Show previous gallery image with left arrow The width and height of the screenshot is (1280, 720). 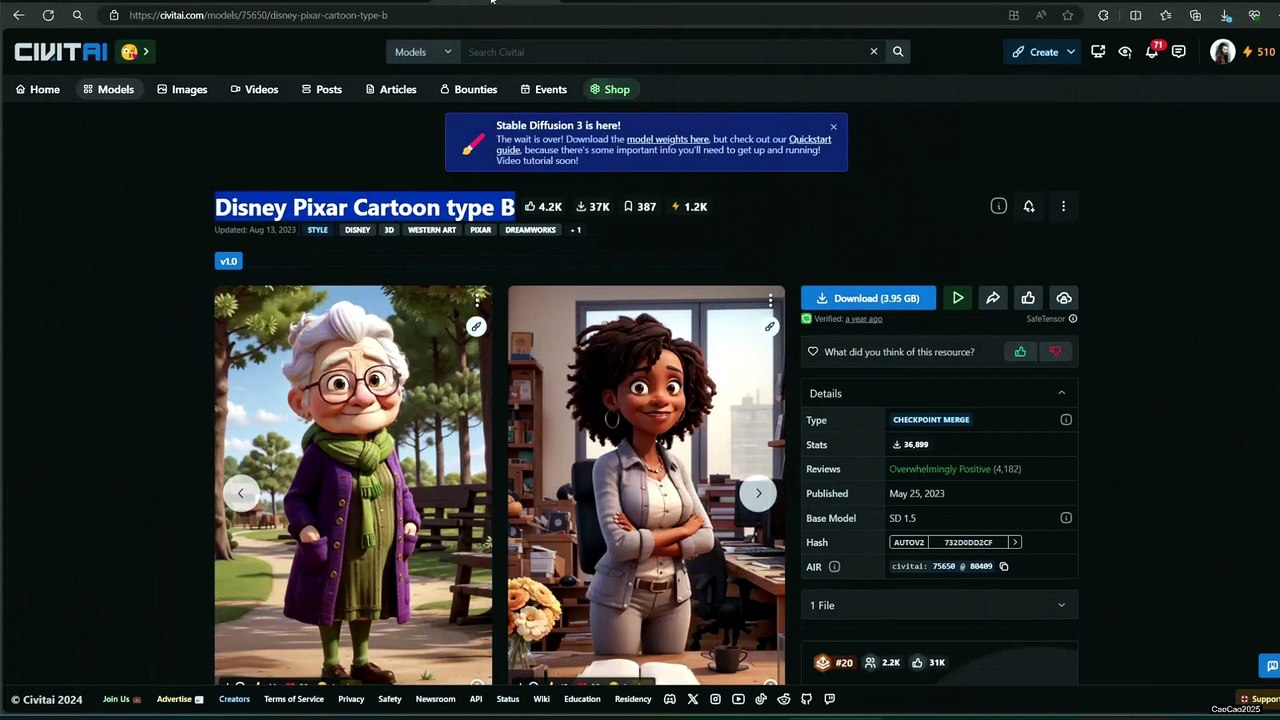pyautogui.click(x=240, y=493)
